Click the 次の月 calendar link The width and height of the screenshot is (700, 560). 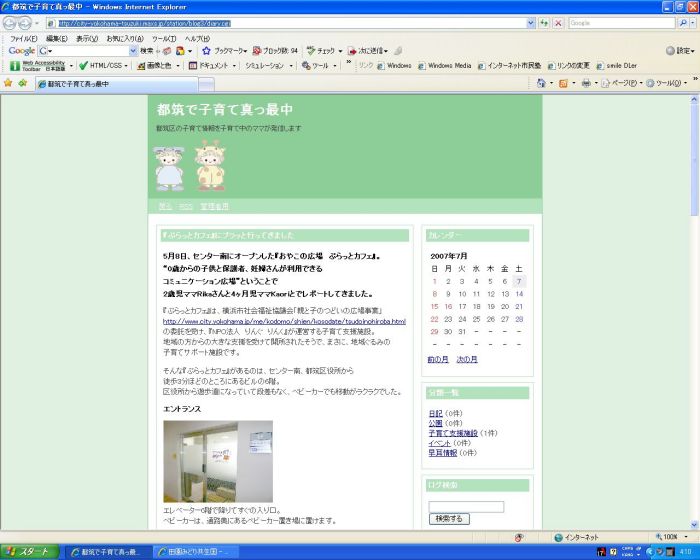[467, 359]
